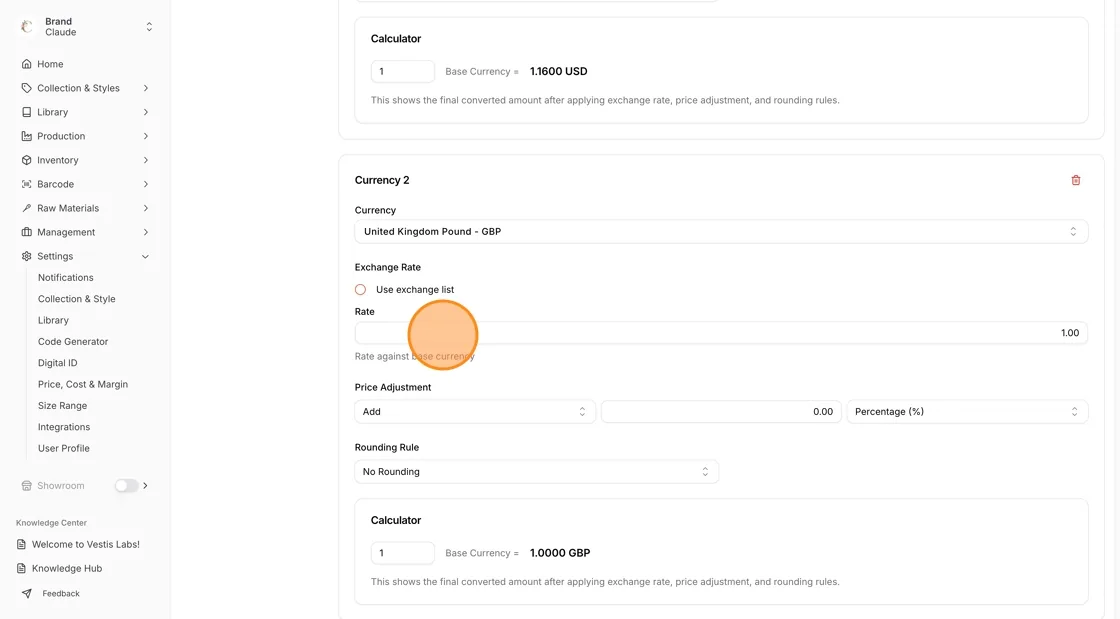Click the Barcode scanner icon

(x=26, y=184)
